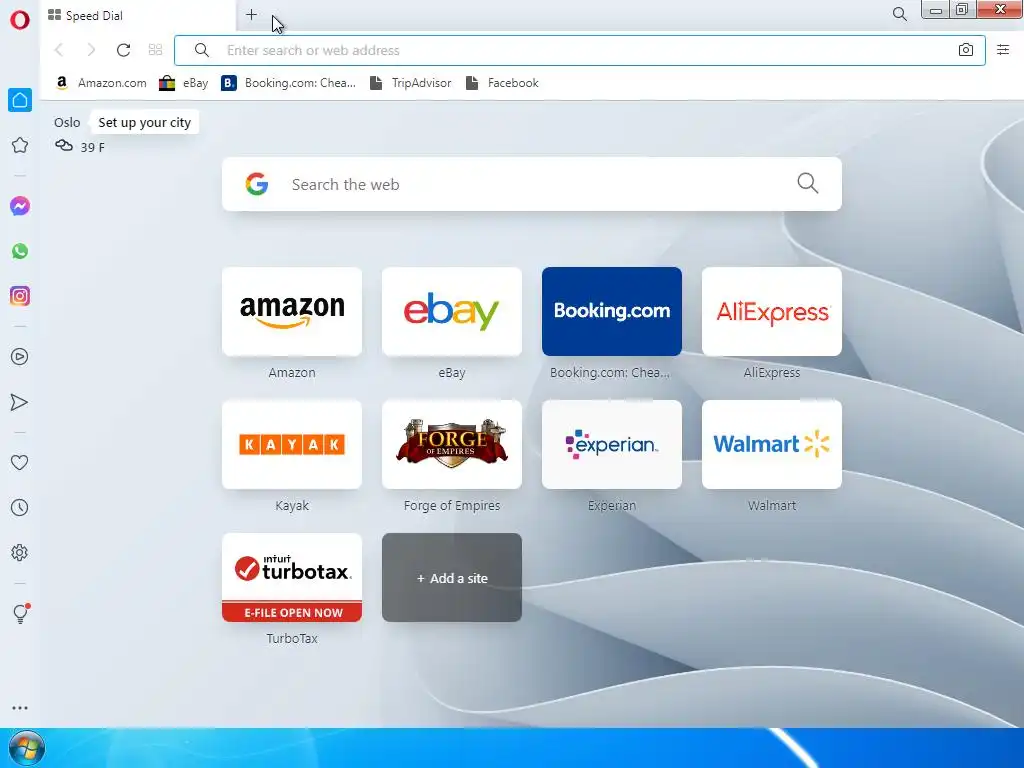
Task: Click the search icon in address bar
Action: (202, 50)
